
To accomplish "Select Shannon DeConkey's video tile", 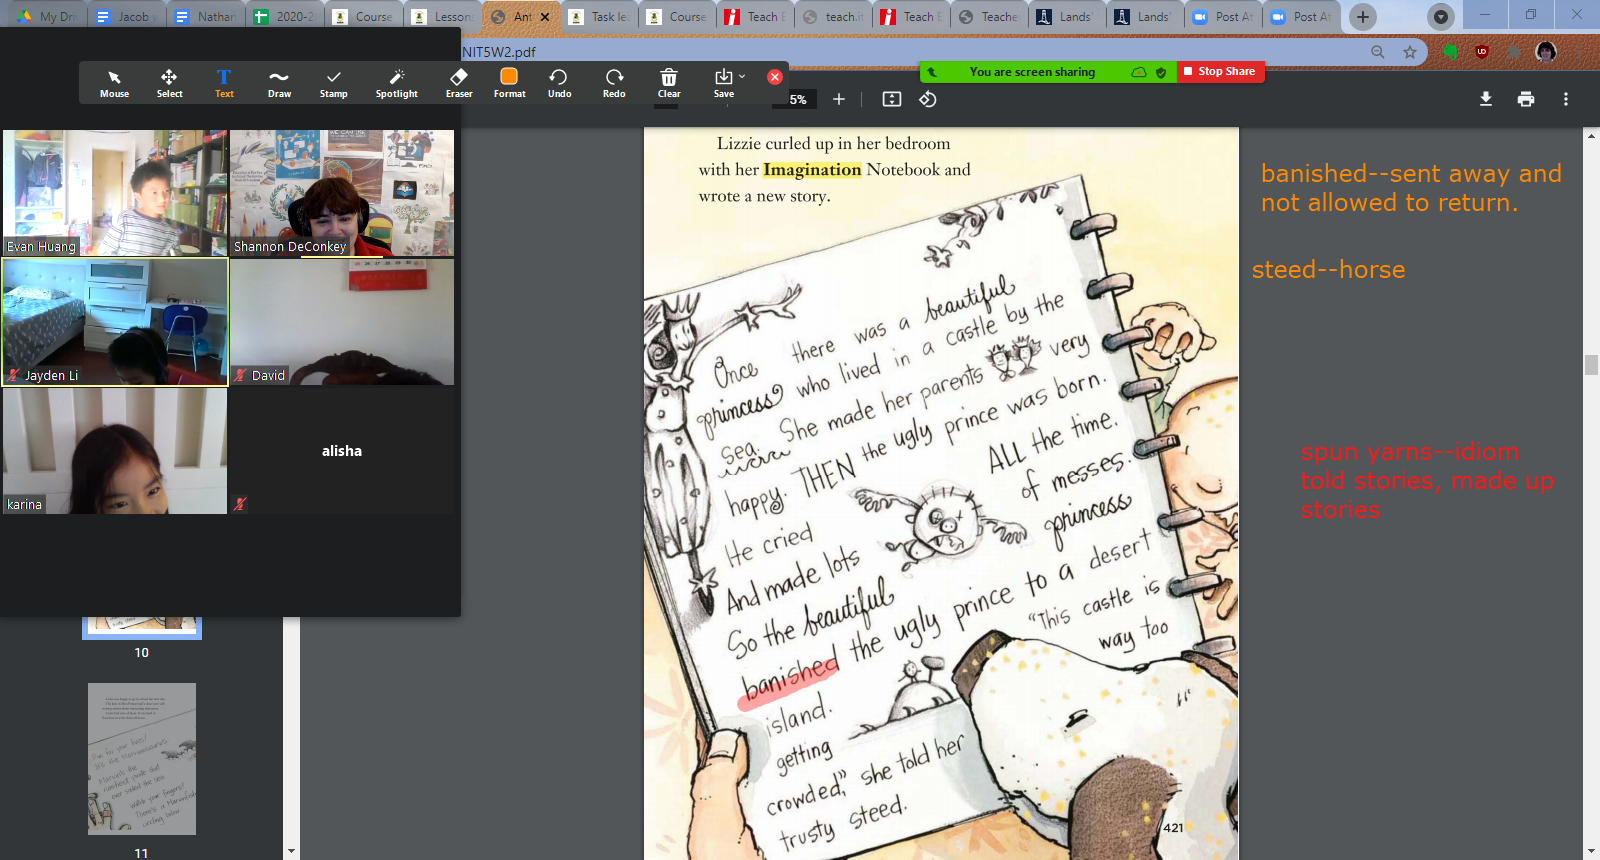I will (x=342, y=193).
